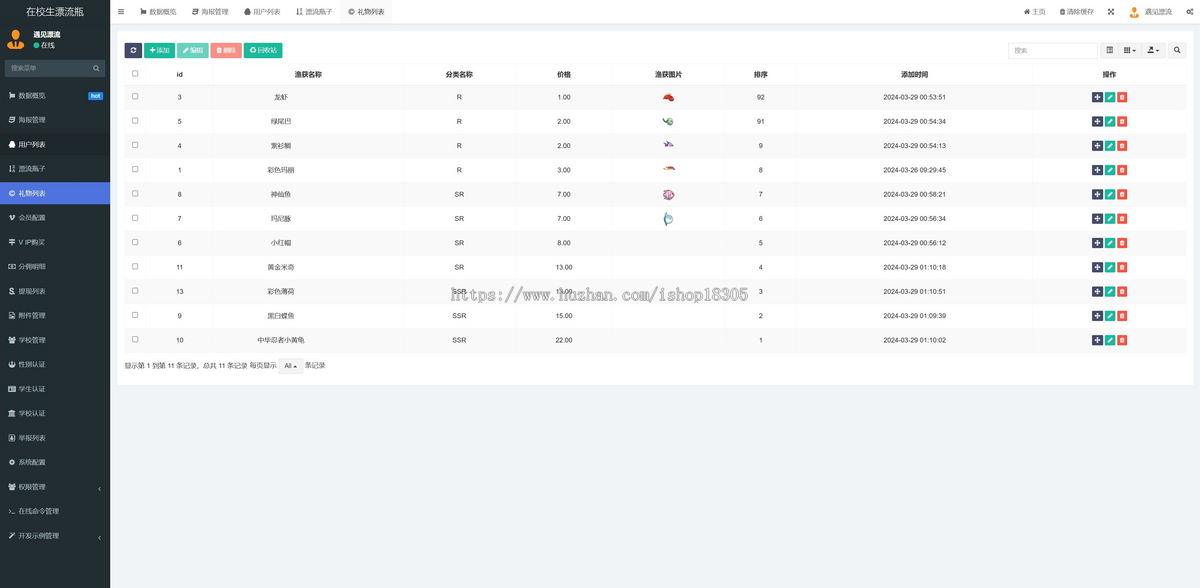Viewport: 1200px width, 588px height.
Task: Click the edit pencil icon for 神仙鱼
Action: (1110, 194)
